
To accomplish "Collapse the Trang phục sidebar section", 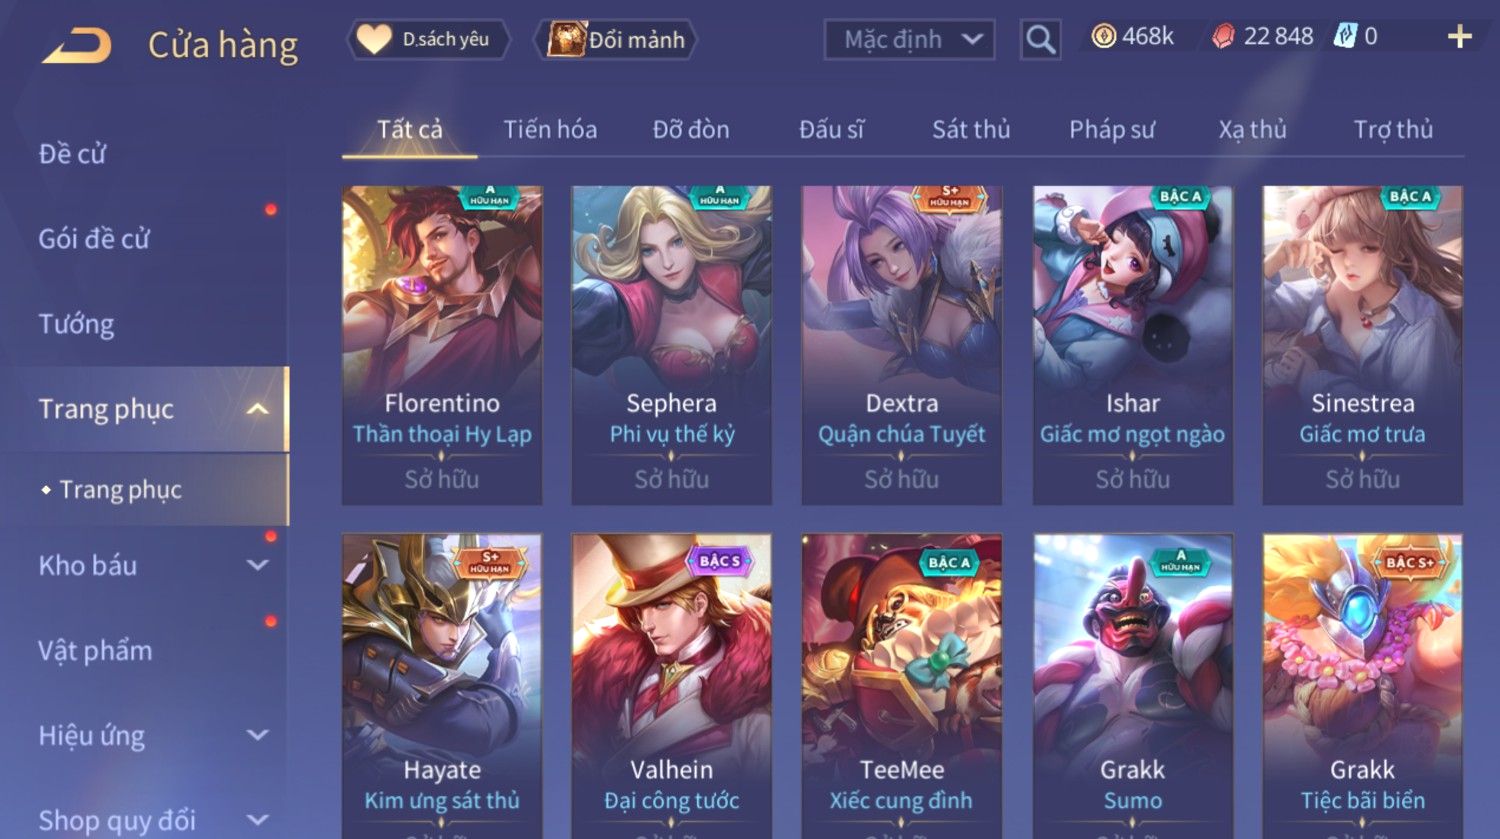I will pyautogui.click(x=257, y=409).
